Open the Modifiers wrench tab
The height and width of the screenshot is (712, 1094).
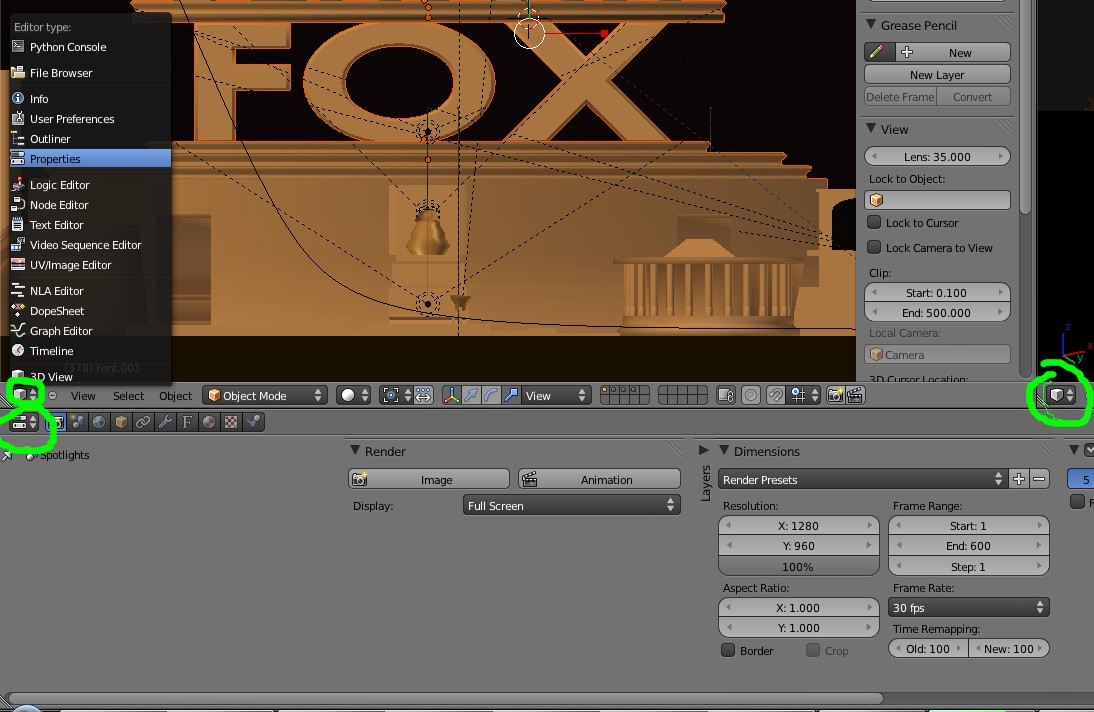click(x=165, y=423)
